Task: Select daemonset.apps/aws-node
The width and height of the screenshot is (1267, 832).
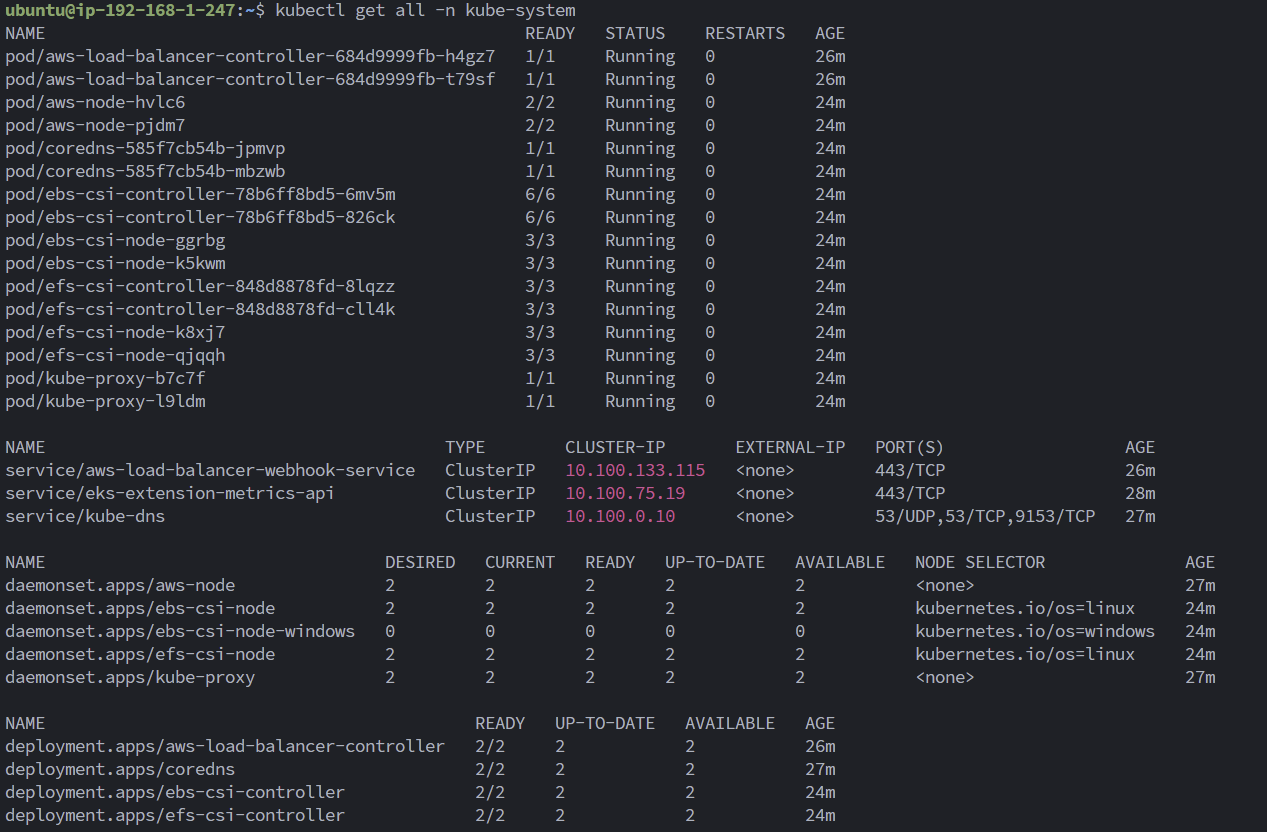Action: [120, 585]
